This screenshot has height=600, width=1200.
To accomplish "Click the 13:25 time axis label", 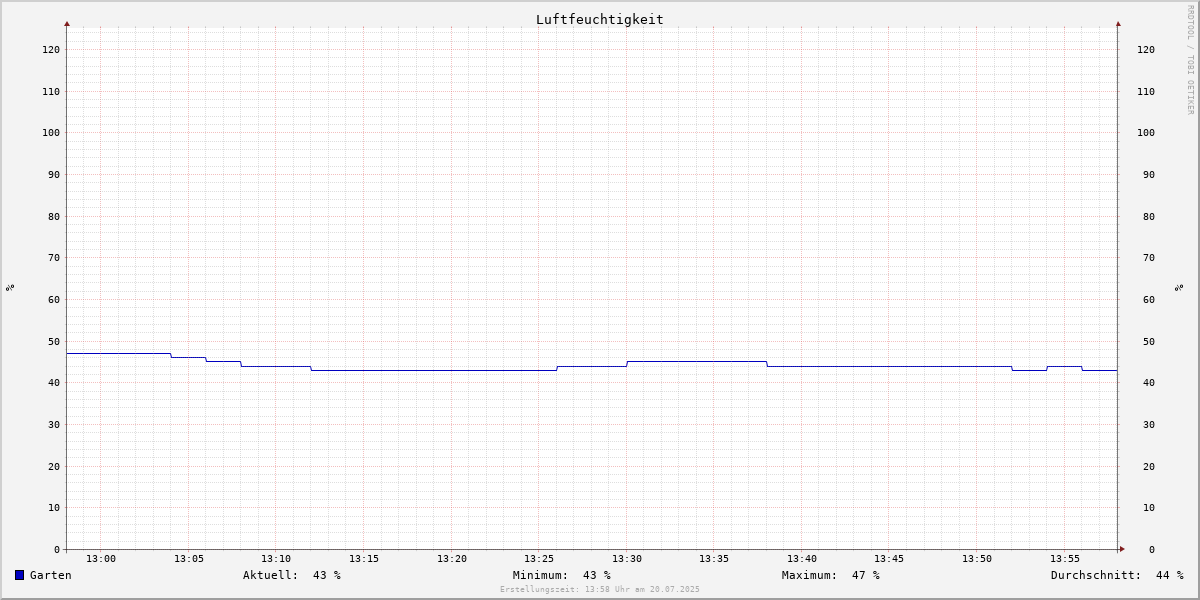I will [539, 559].
